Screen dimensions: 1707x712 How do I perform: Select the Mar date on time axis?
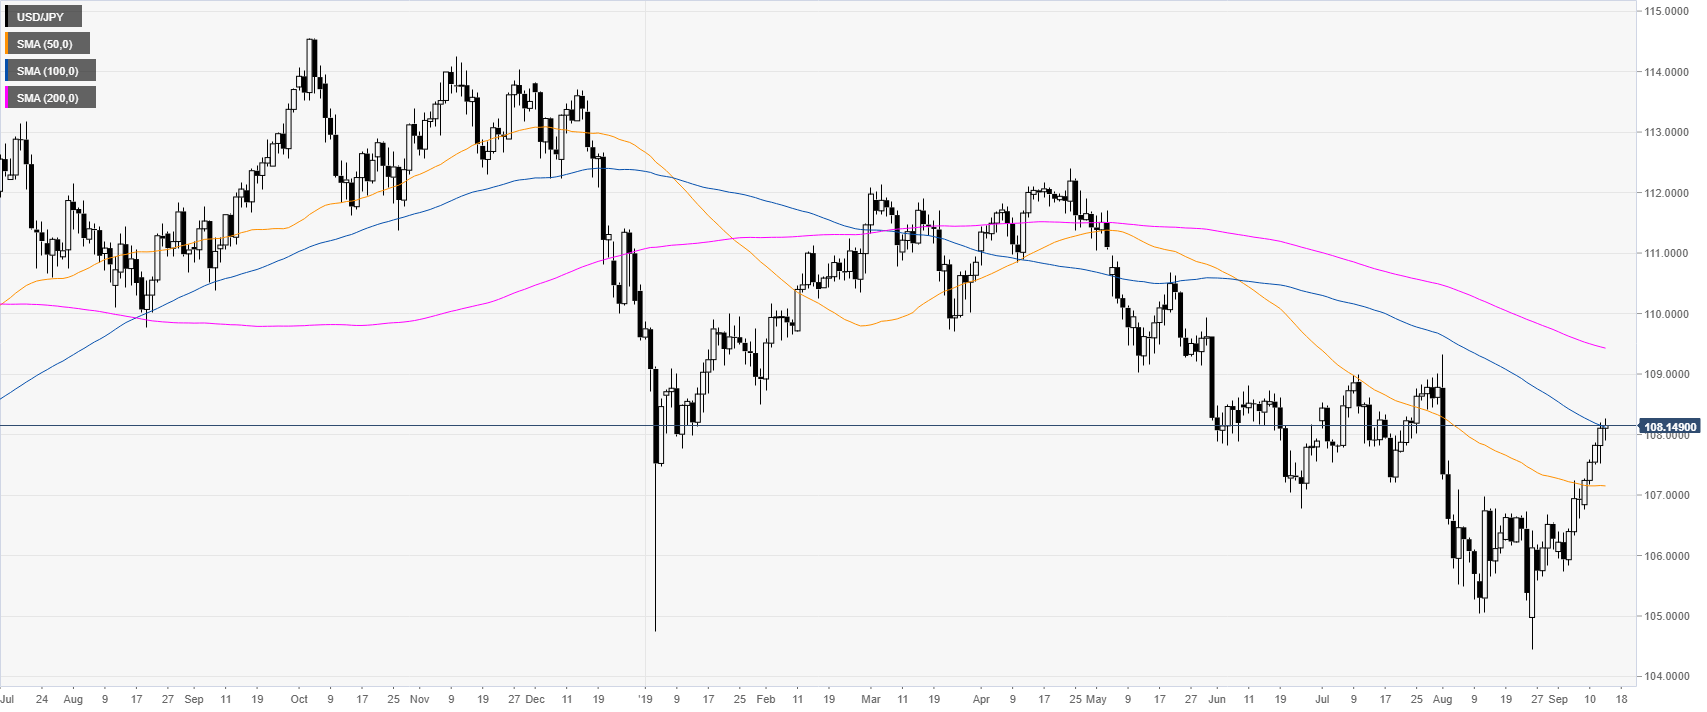click(871, 699)
